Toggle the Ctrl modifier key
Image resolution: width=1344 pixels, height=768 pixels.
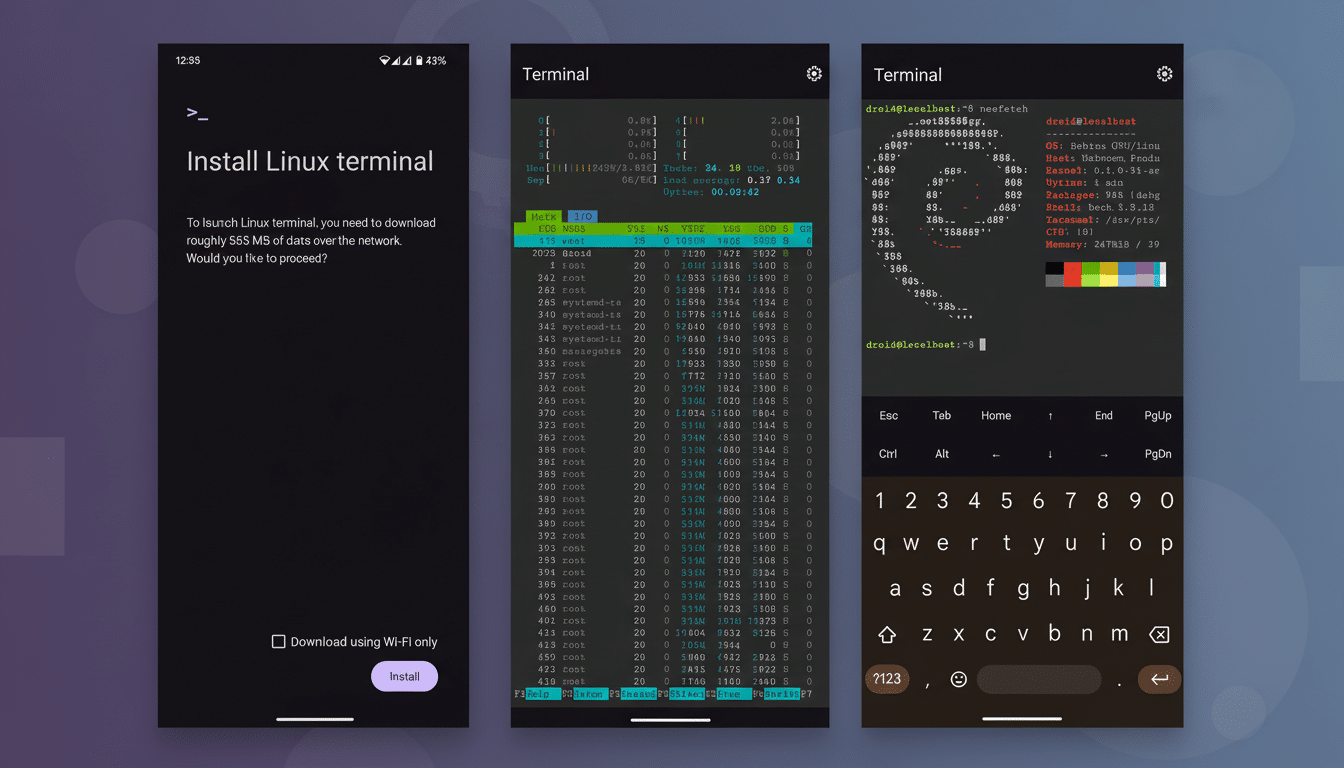click(x=888, y=454)
